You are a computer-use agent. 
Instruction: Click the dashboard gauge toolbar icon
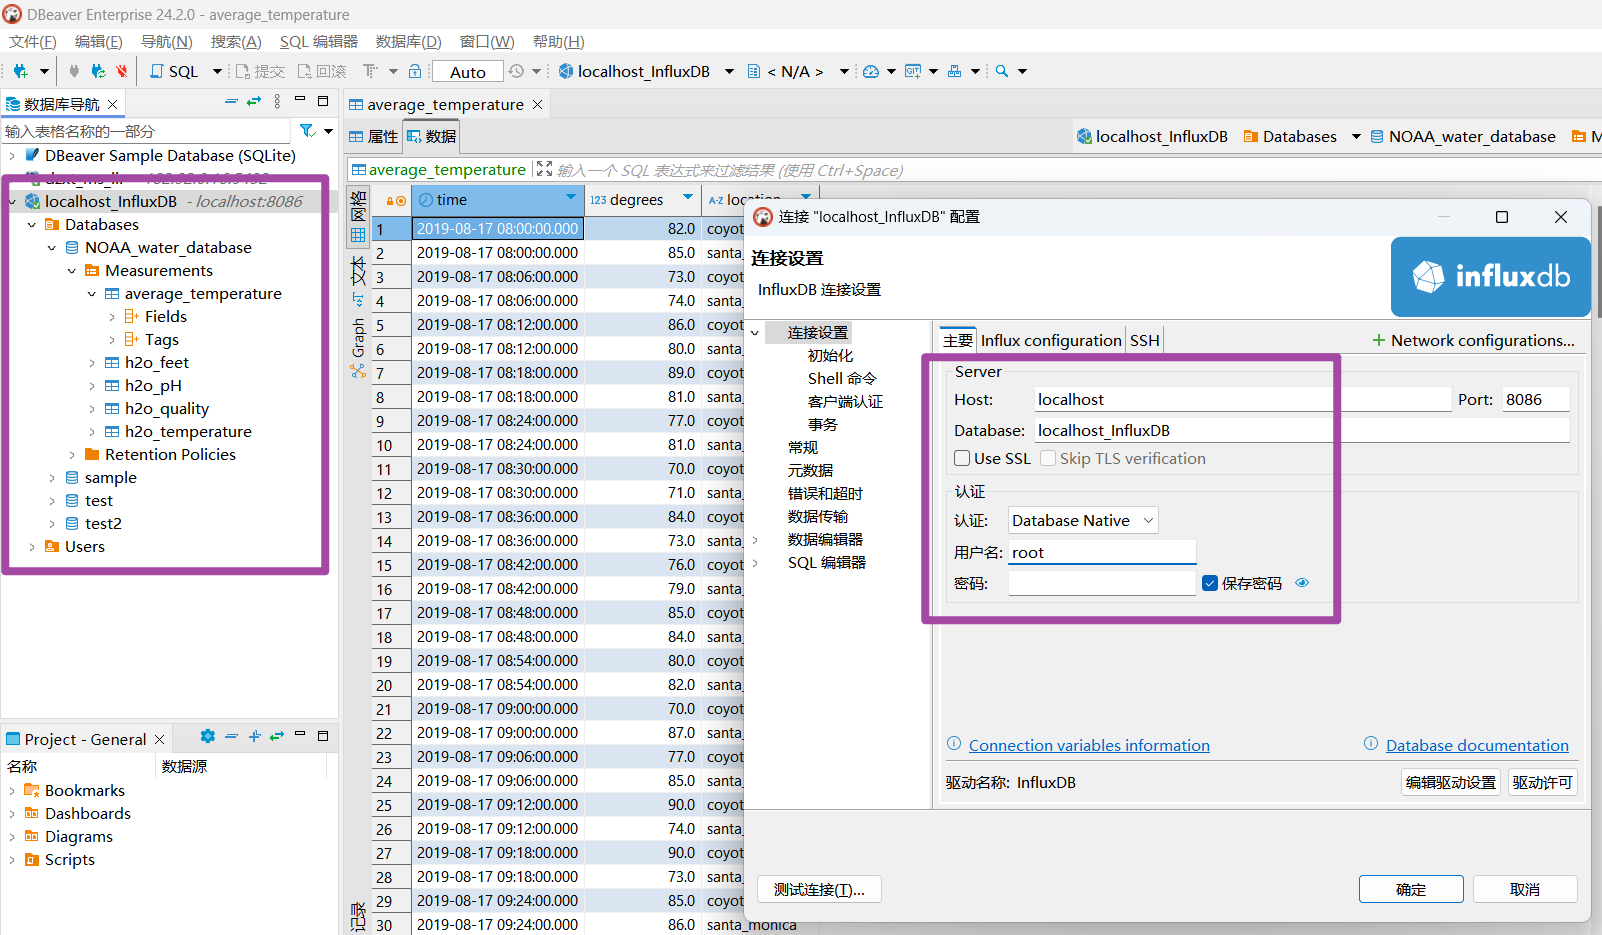pyautogui.click(x=871, y=71)
